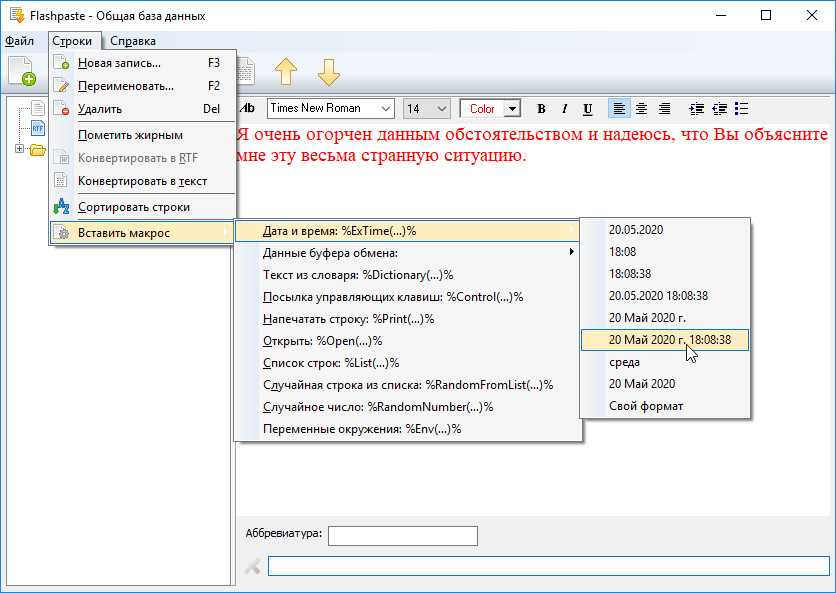Choose Новая запись... menu entry
The image size is (836, 593).
click(x=142, y=63)
